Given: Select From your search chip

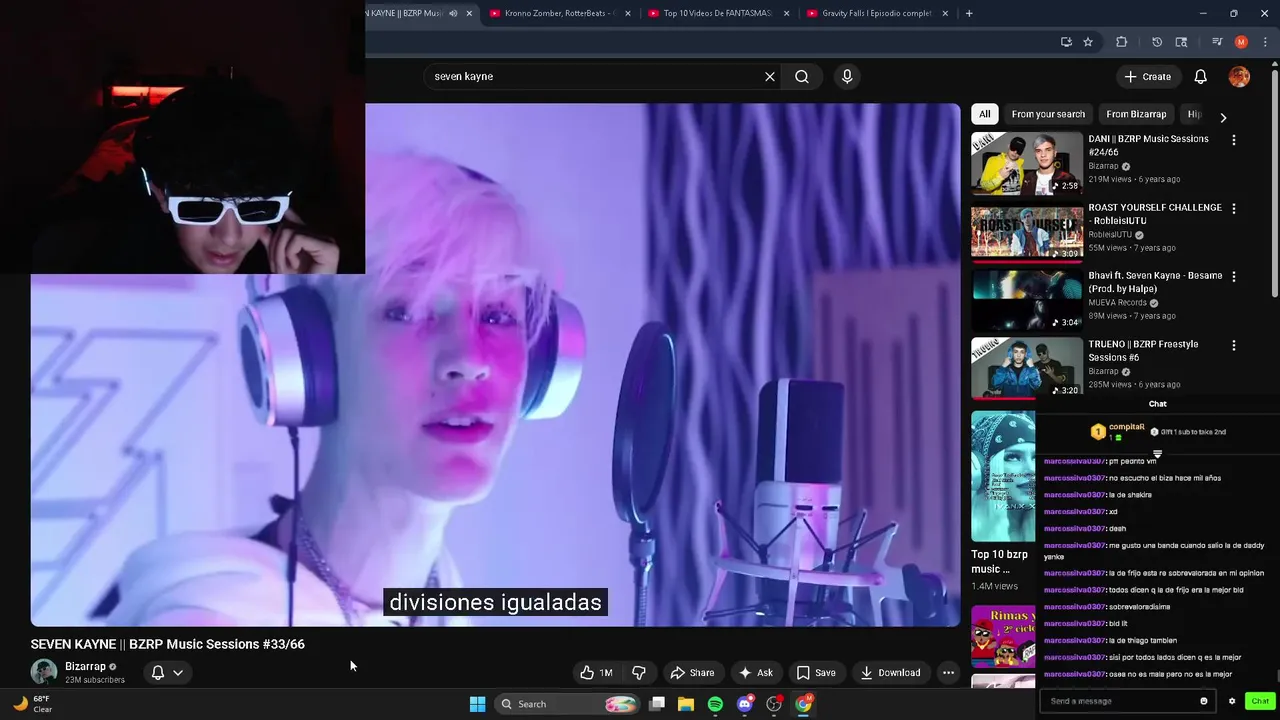Looking at the screenshot, I should (x=1048, y=114).
